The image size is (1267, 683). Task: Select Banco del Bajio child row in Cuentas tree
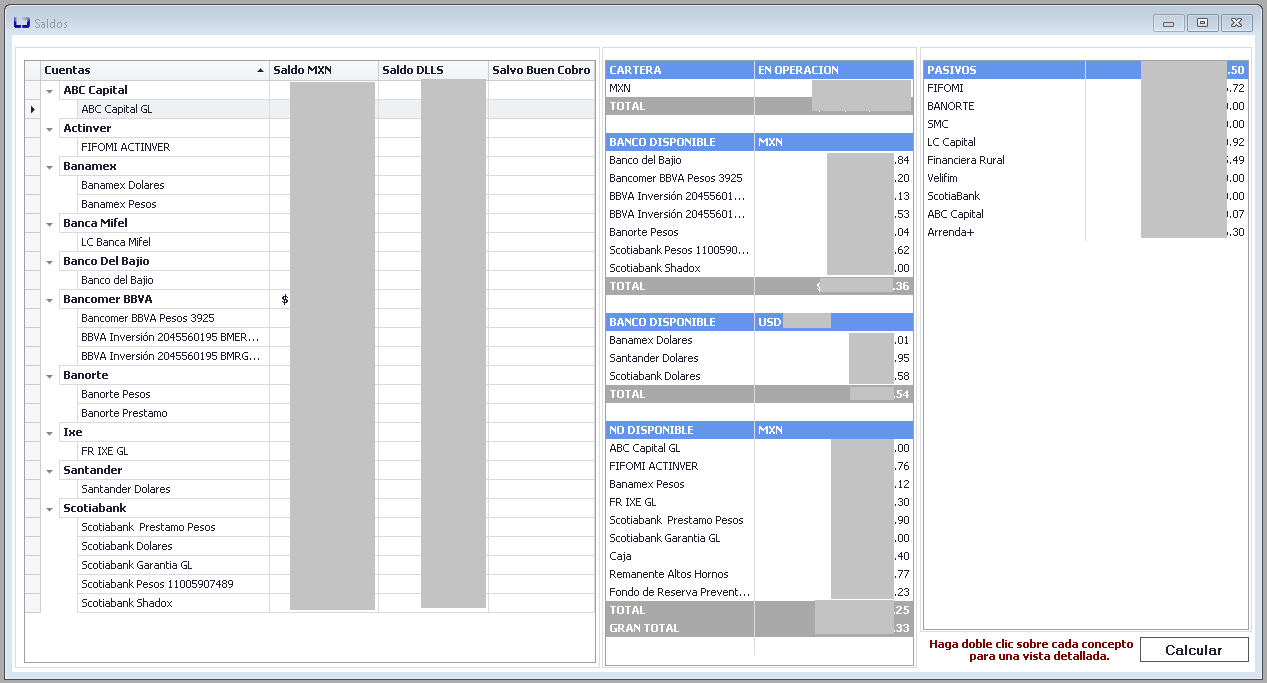[117, 280]
